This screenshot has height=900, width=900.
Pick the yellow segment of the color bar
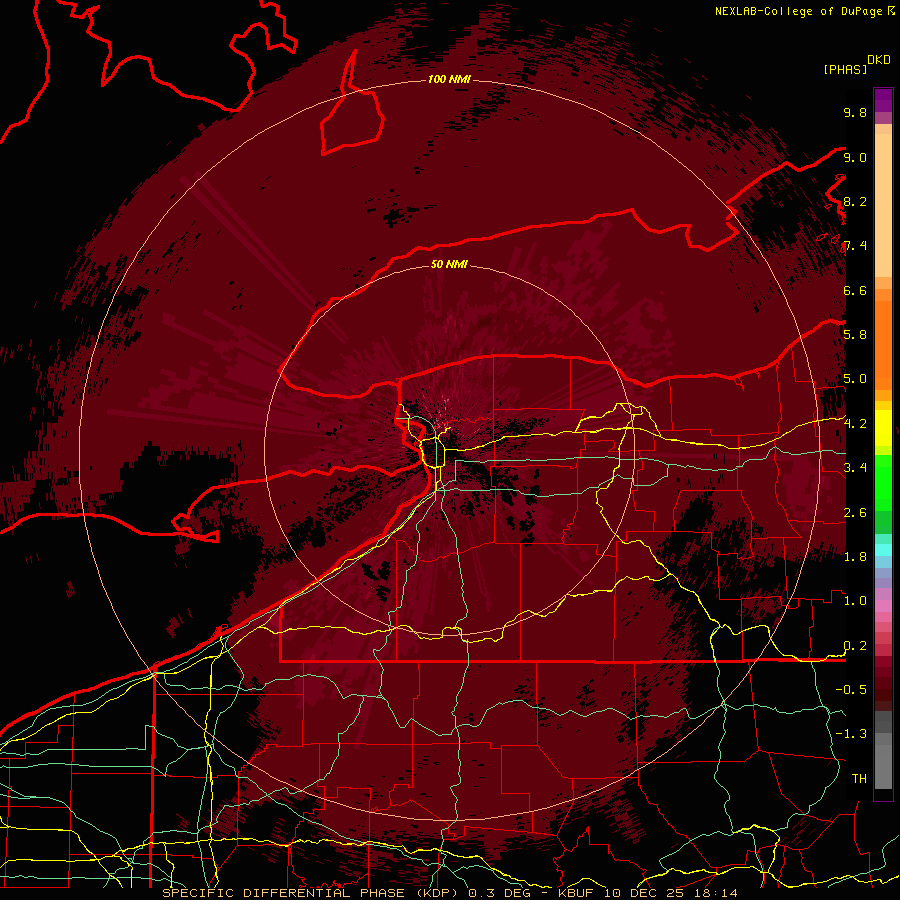click(x=883, y=428)
